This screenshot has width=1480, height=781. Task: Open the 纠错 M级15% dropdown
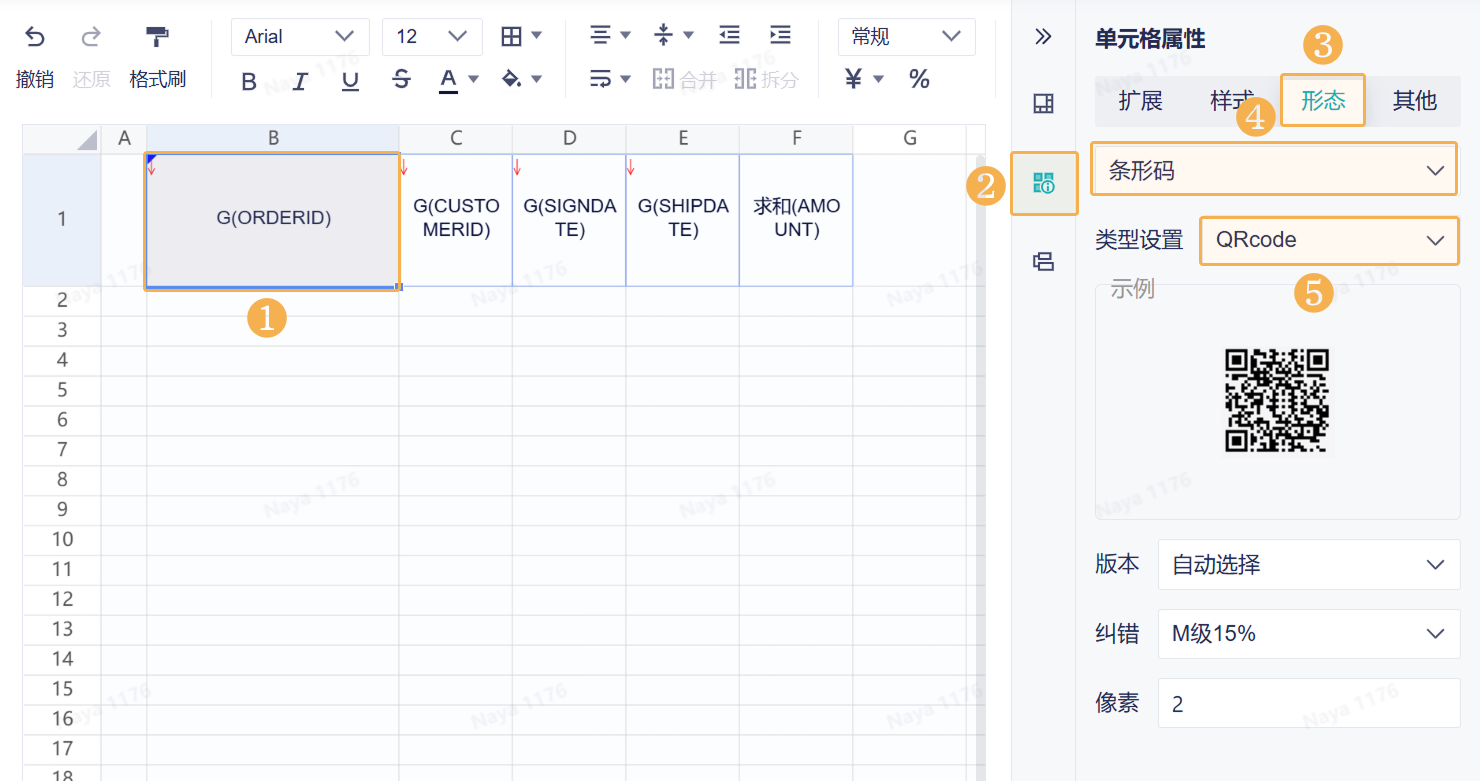tap(1309, 634)
